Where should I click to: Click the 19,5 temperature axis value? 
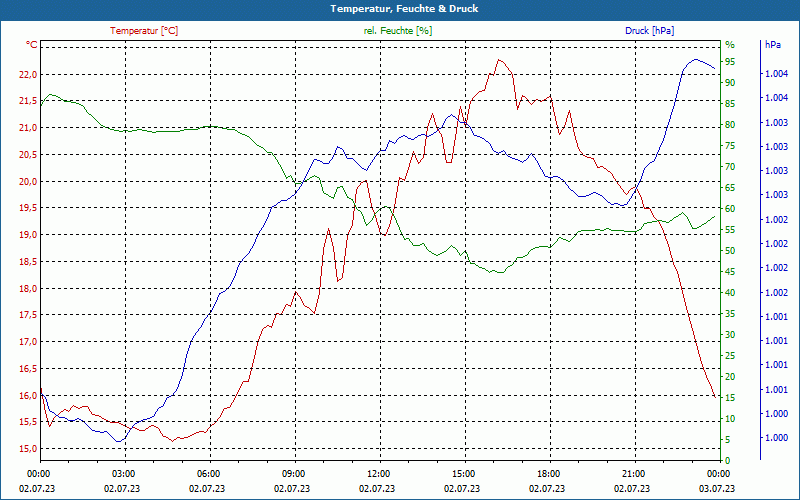tap(29, 208)
